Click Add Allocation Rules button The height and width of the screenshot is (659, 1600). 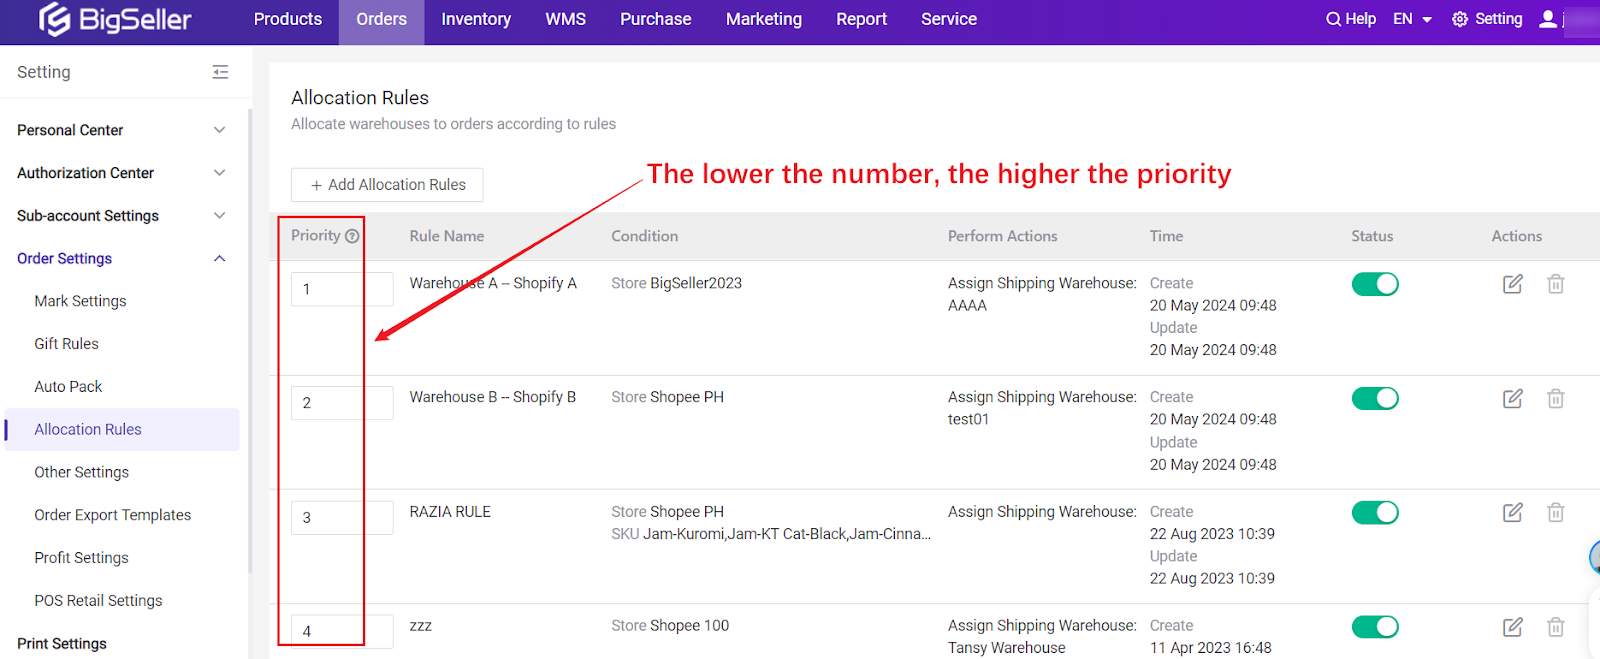(387, 185)
